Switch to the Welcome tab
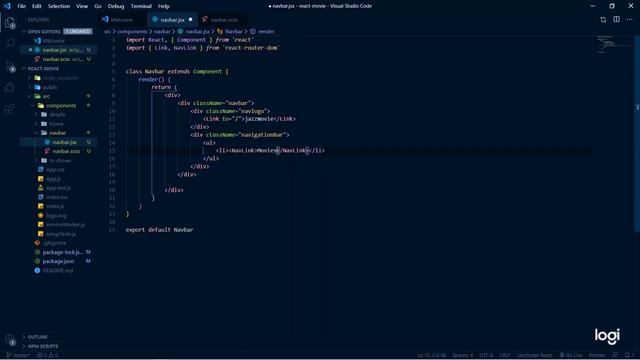This screenshot has width=640, height=360. tap(122, 20)
